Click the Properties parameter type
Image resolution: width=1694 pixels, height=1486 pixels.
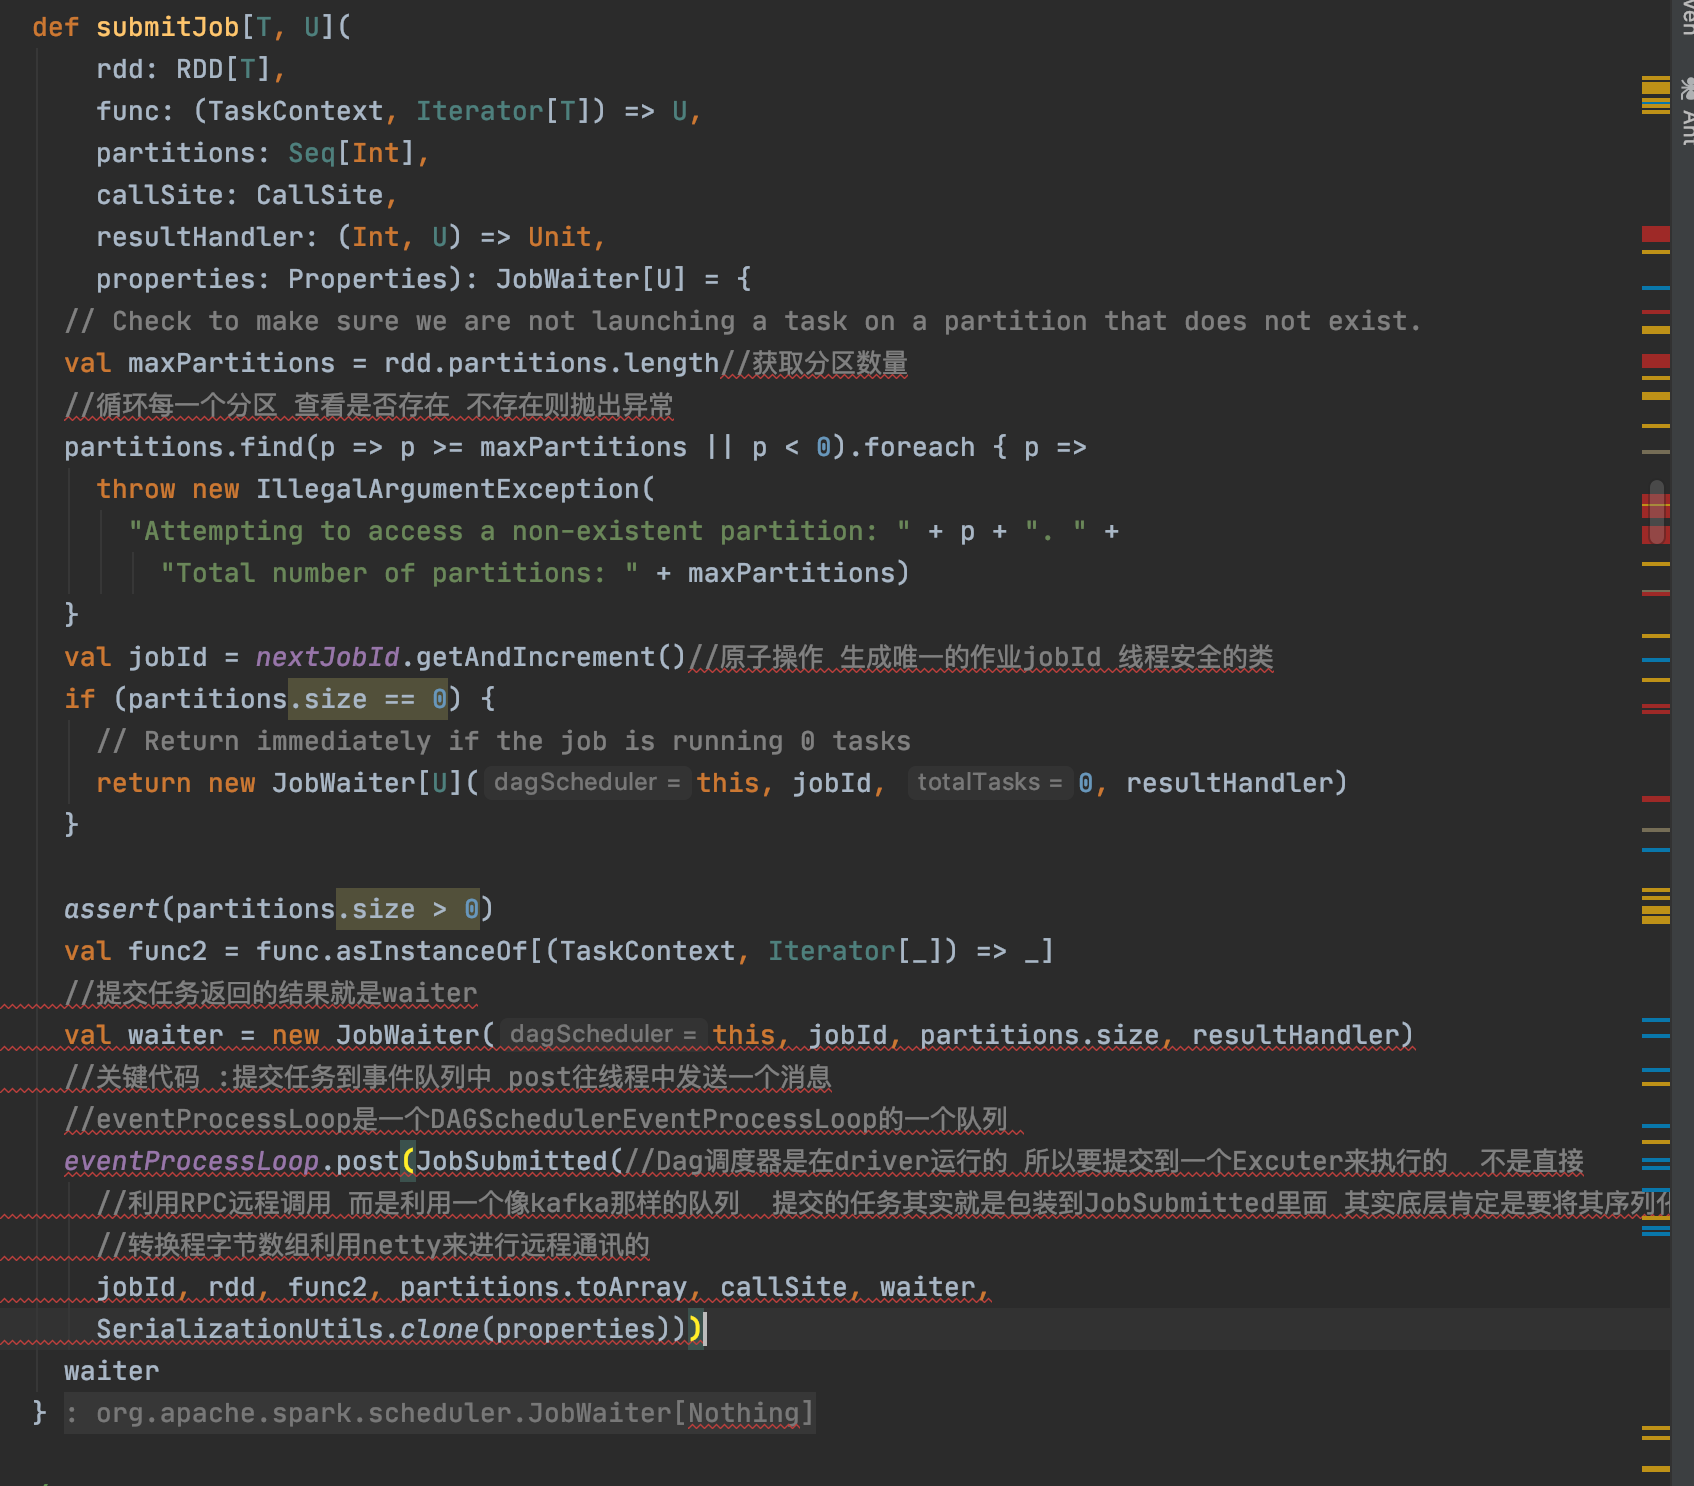pyautogui.click(x=368, y=279)
